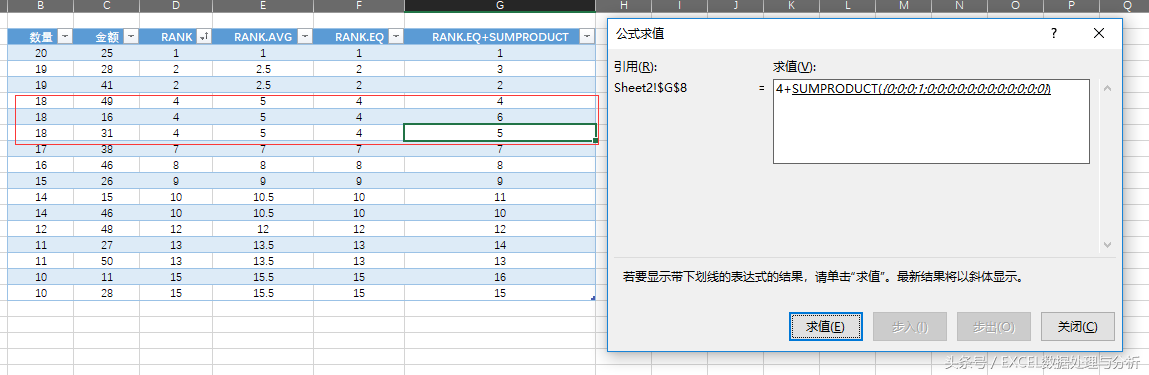The height and width of the screenshot is (375, 1149).
Task: Click the 金额 cell containing 26
Action: [106, 181]
